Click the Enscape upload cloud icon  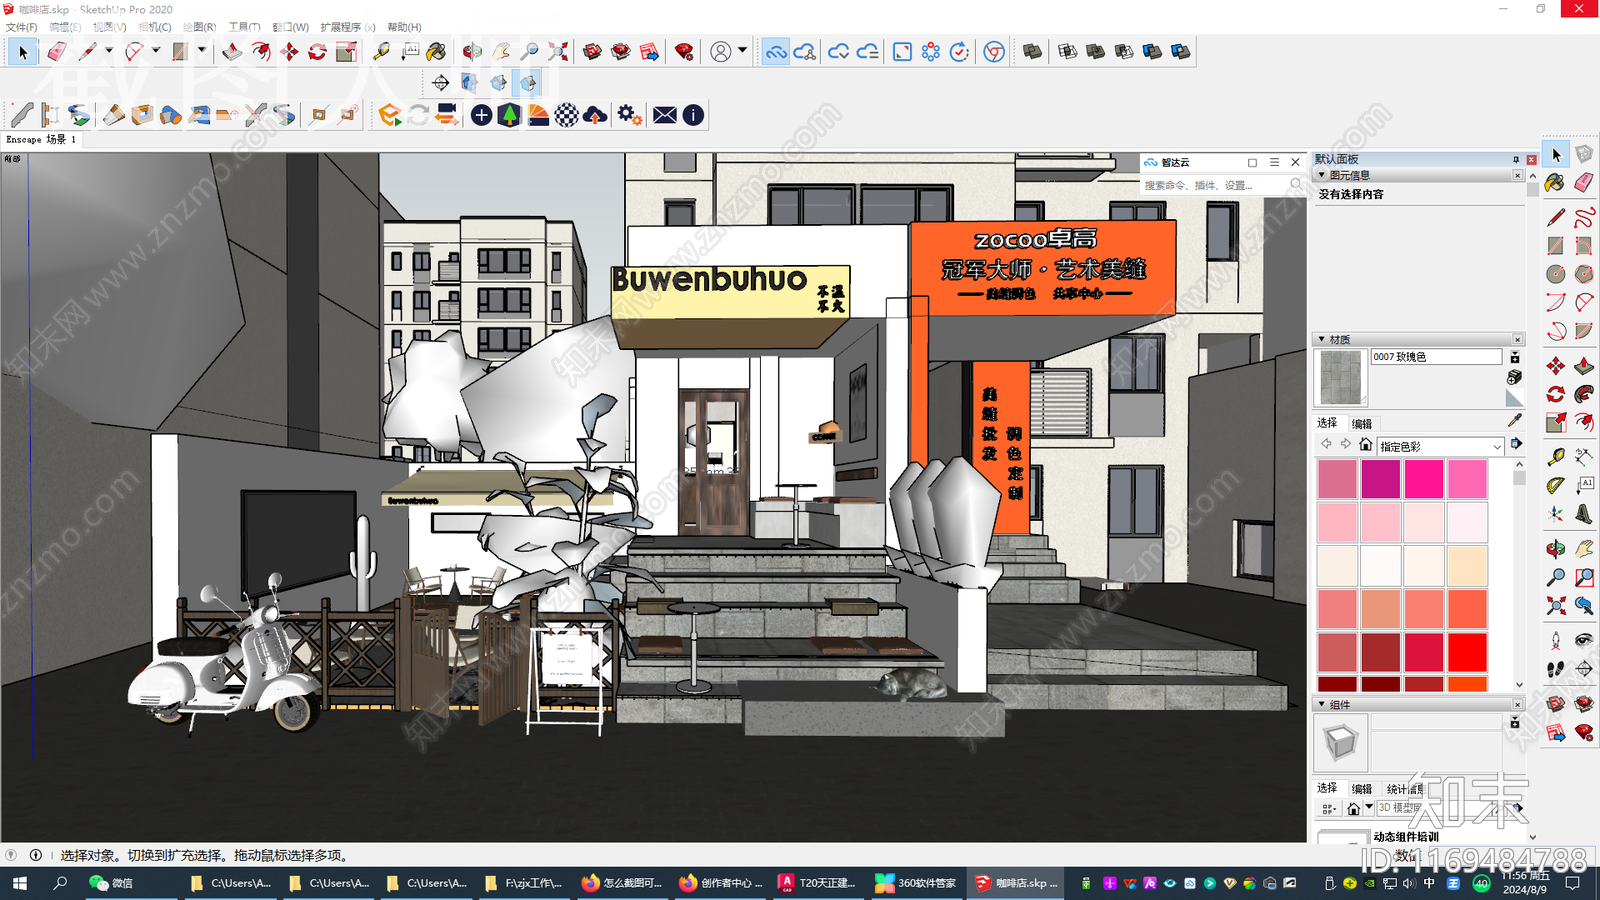point(595,115)
